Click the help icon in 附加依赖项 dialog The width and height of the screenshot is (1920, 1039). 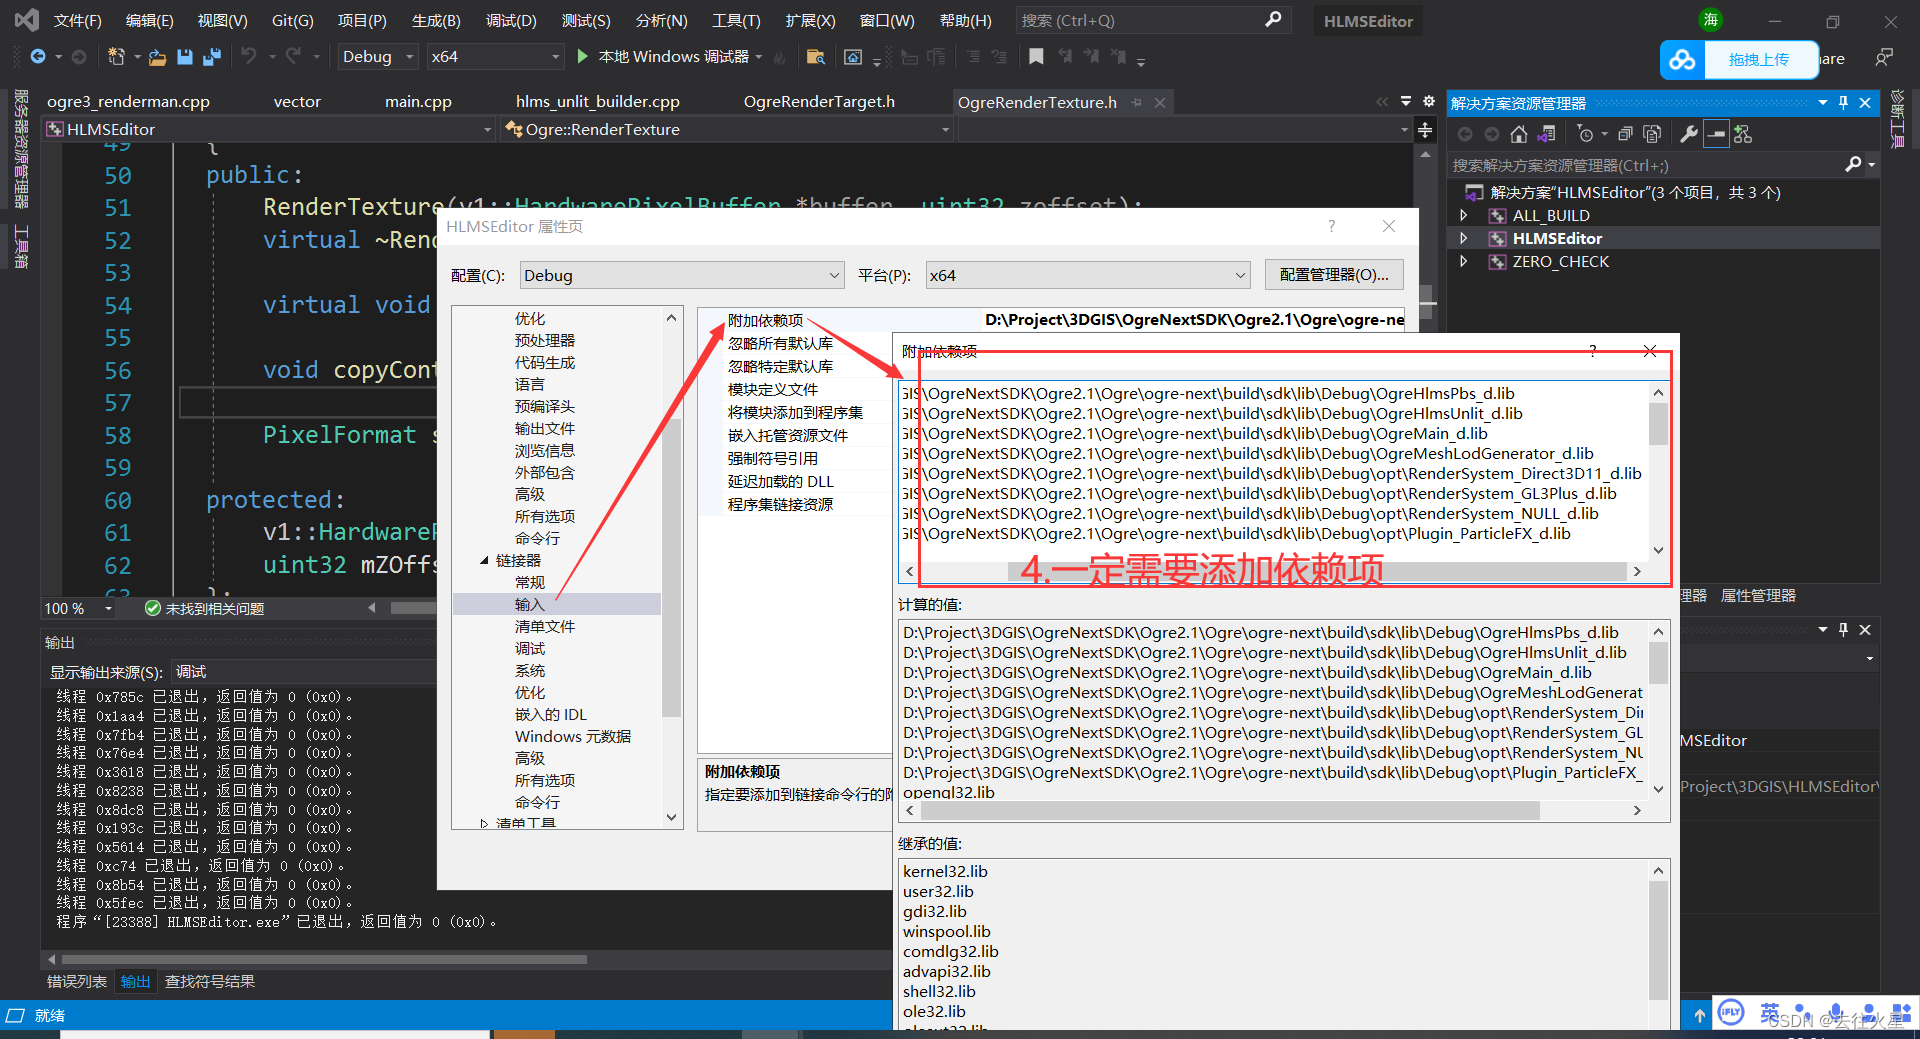(x=1593, y=351)
